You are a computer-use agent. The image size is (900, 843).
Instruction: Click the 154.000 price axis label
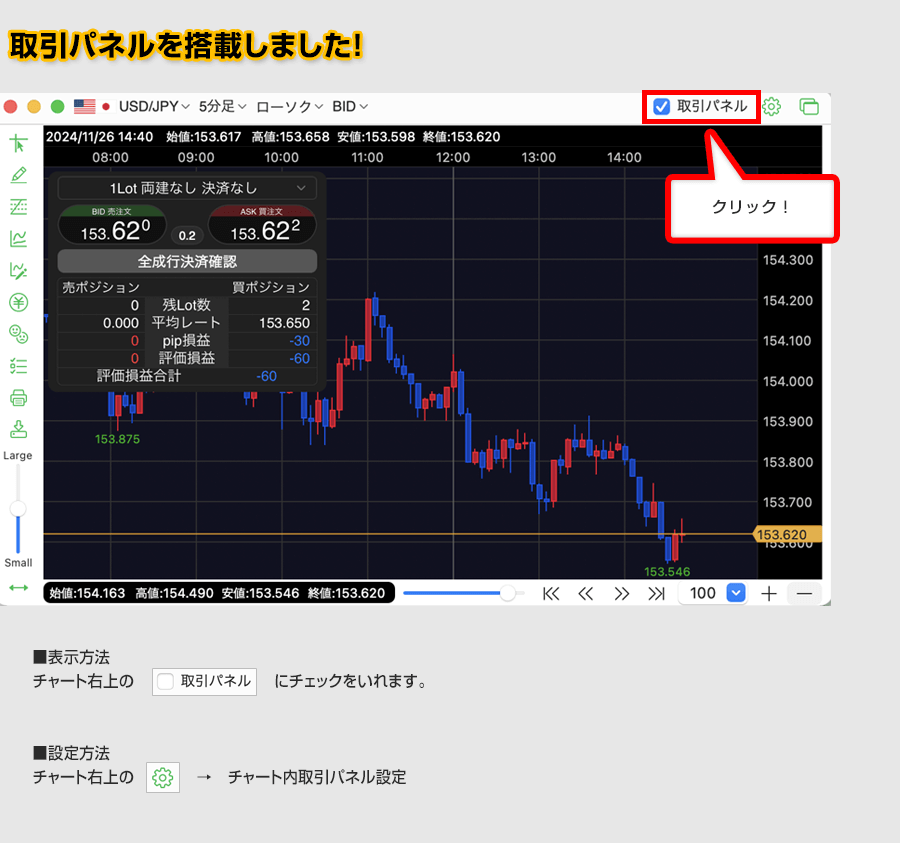pos(788,381)
